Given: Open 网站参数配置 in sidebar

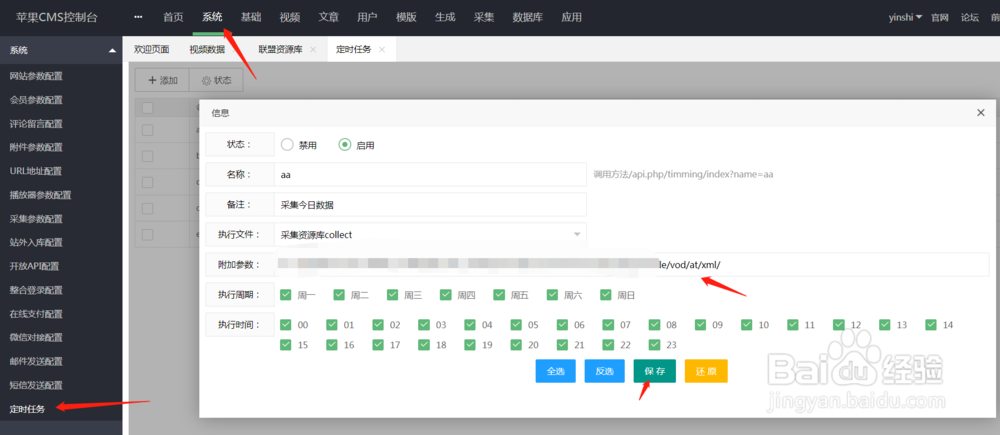Looking at the screenshot, I should (36, 77).
